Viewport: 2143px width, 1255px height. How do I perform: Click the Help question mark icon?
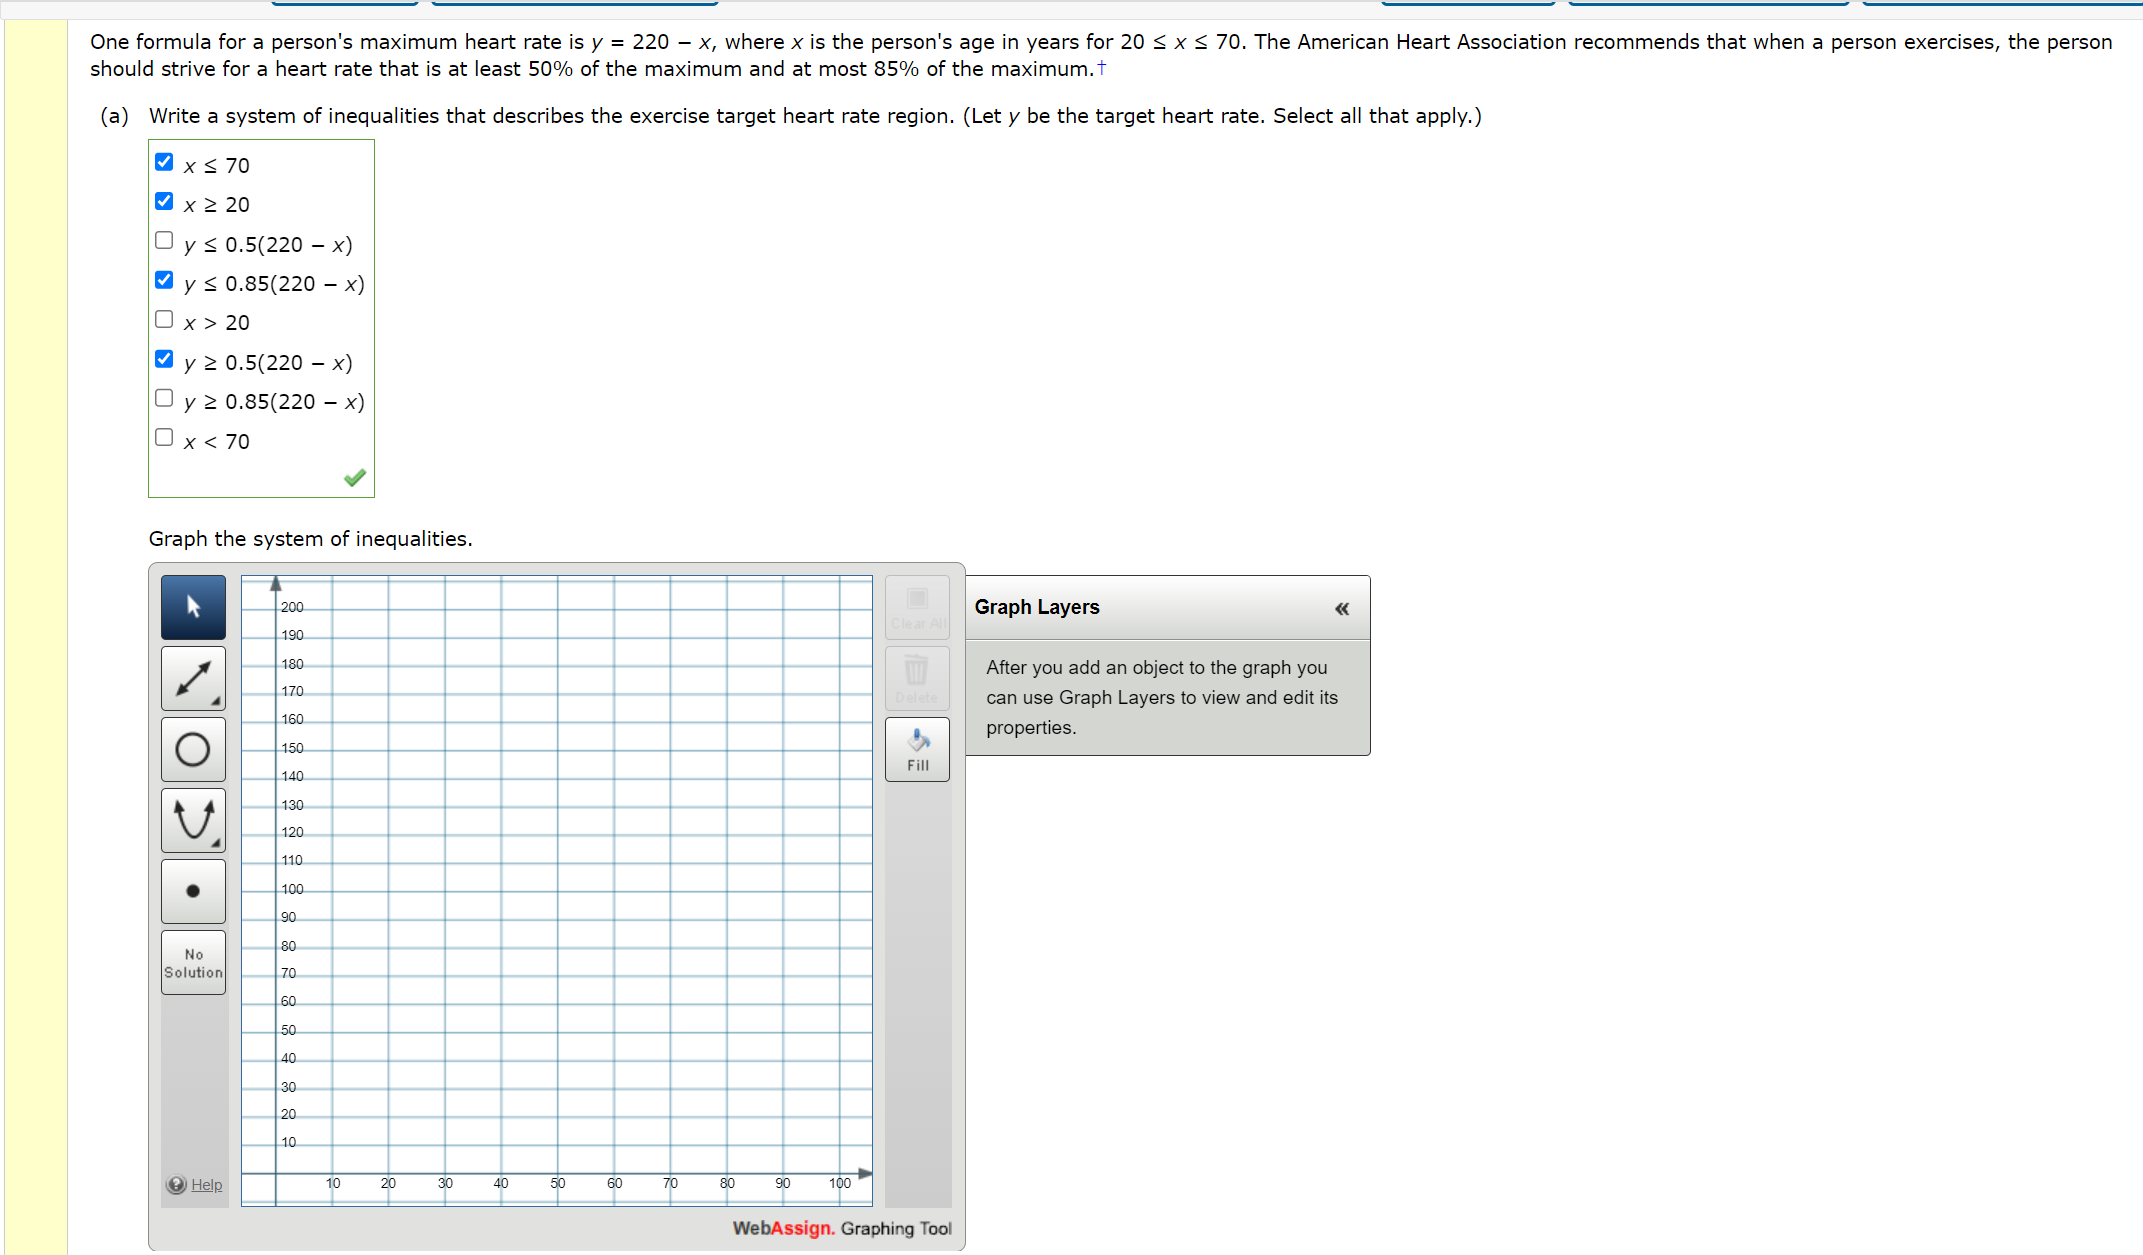click(177, 1185)
